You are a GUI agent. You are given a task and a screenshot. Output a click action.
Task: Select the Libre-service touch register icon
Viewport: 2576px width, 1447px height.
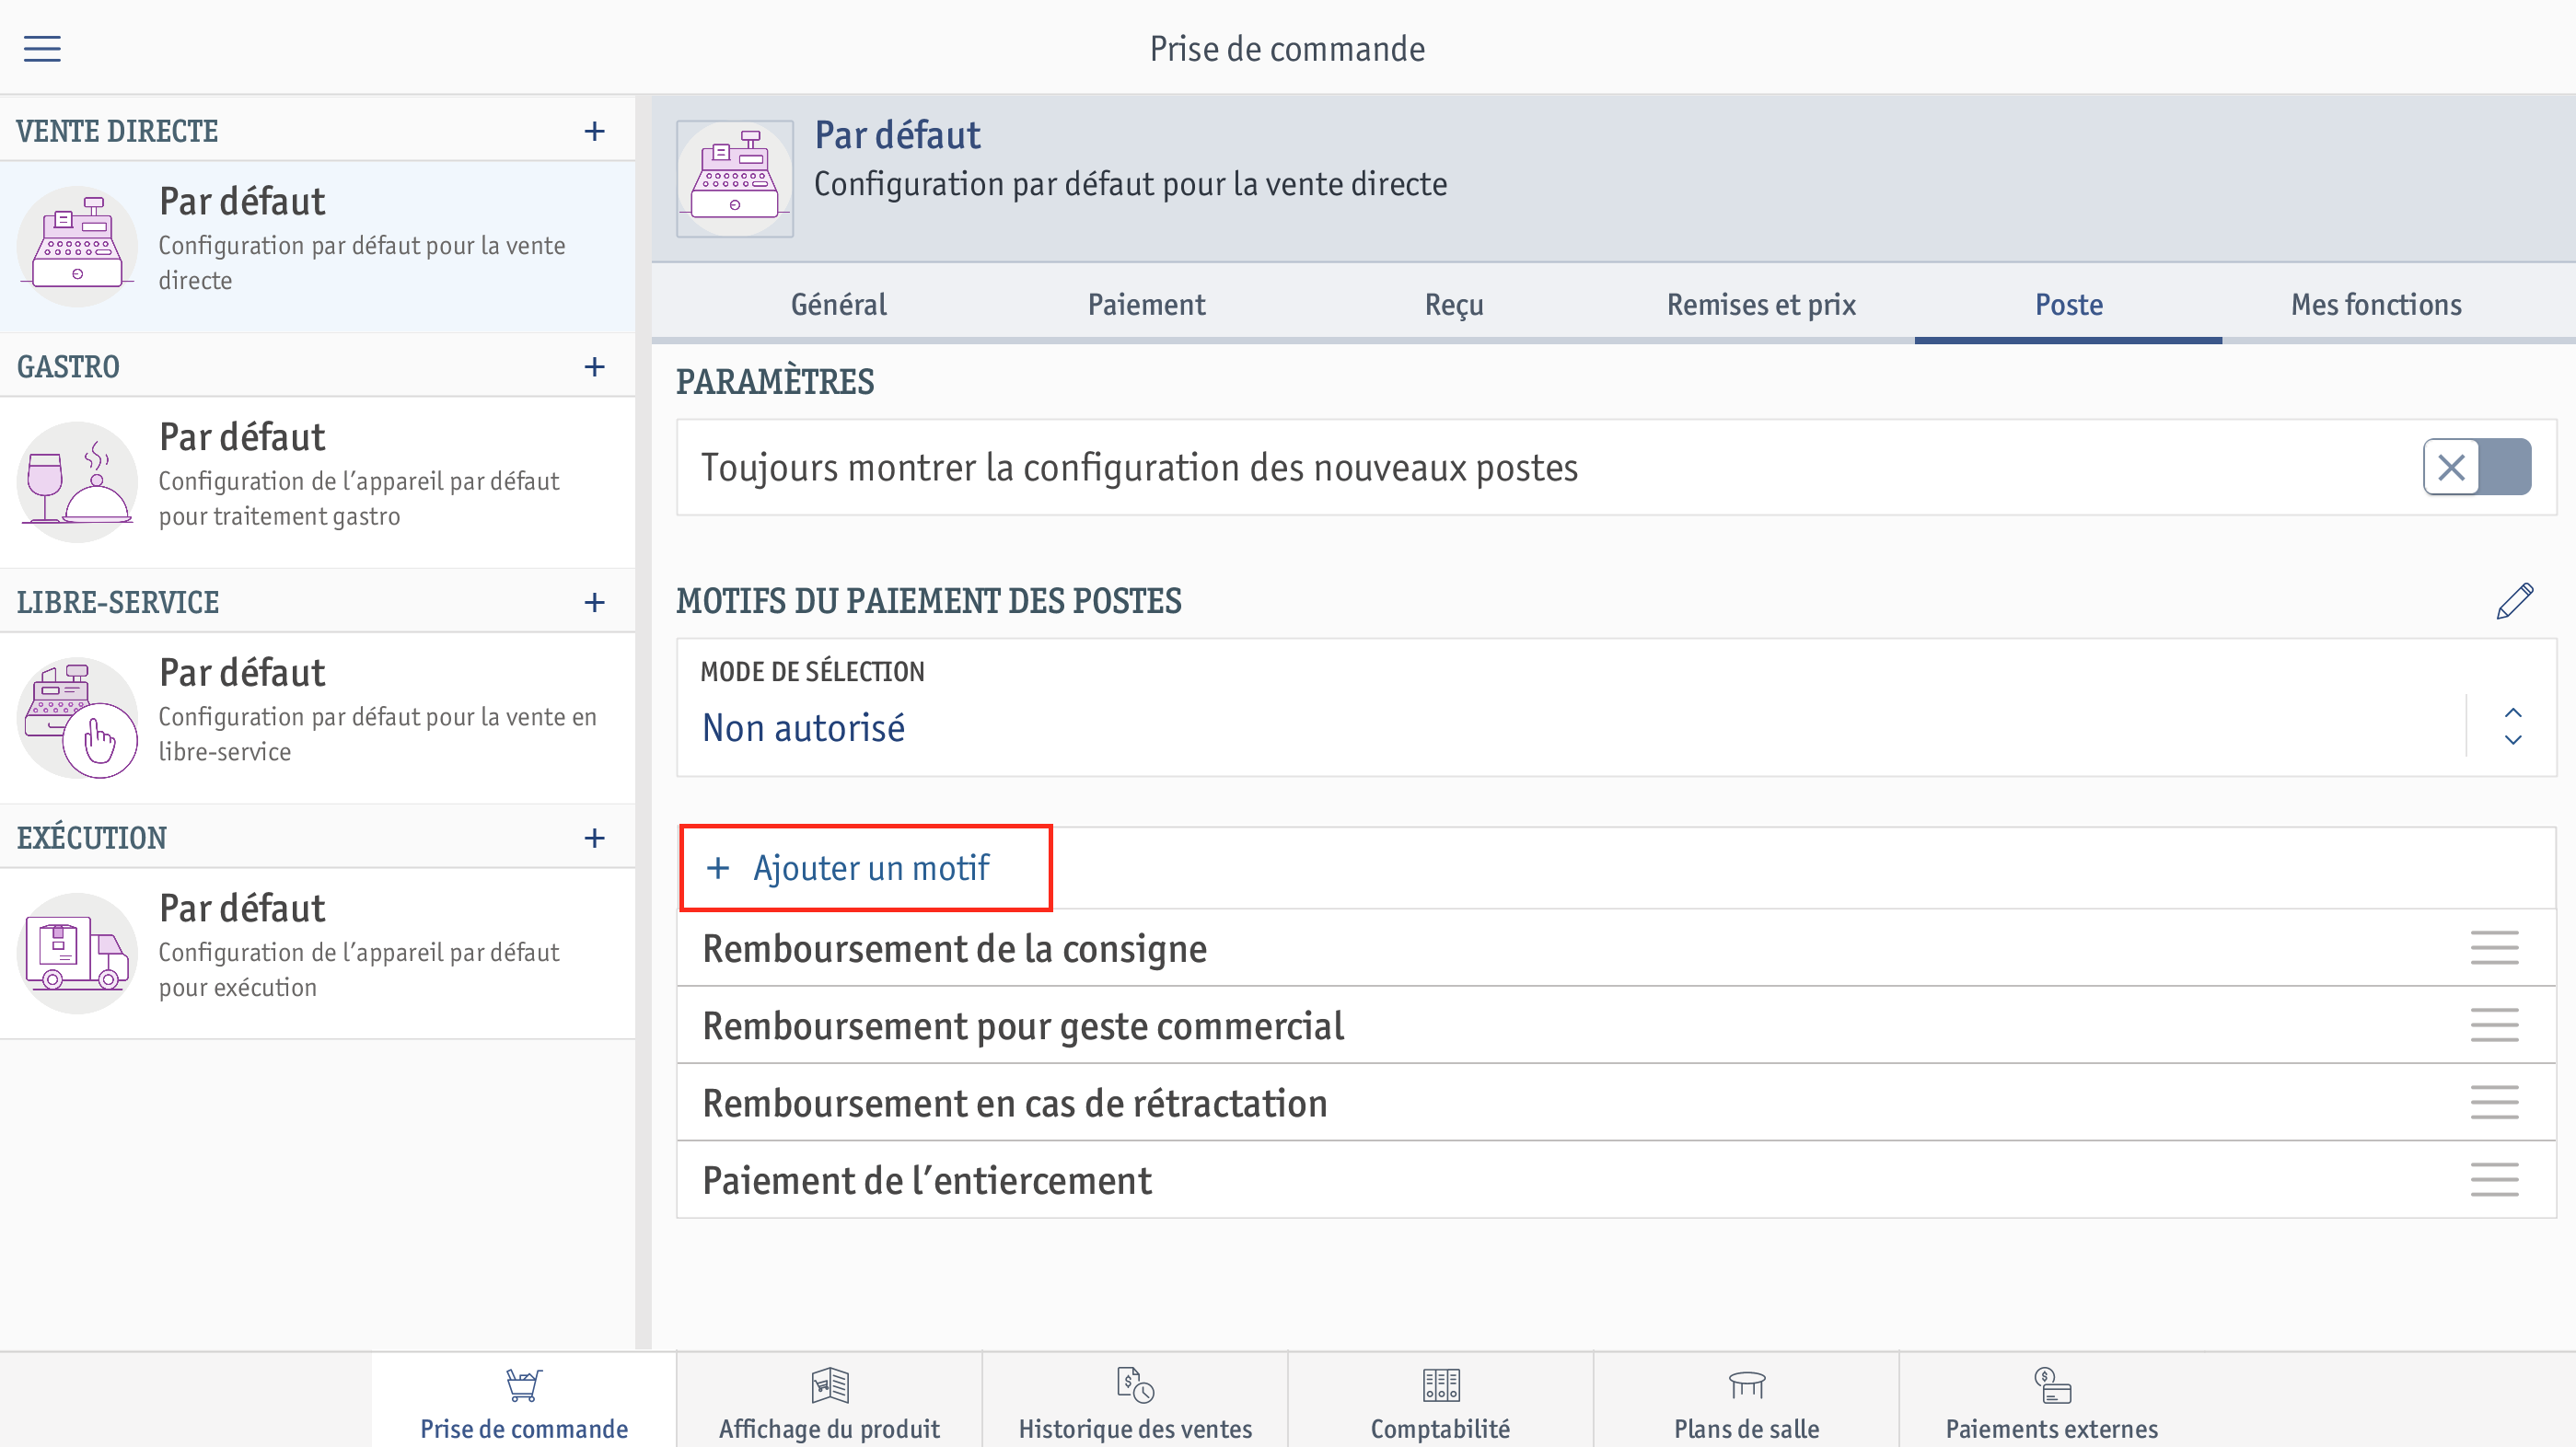[x=78, y=717]
